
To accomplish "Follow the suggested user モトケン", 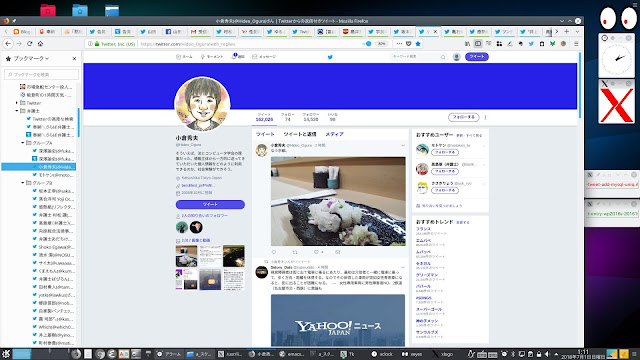I will [445, 152].
